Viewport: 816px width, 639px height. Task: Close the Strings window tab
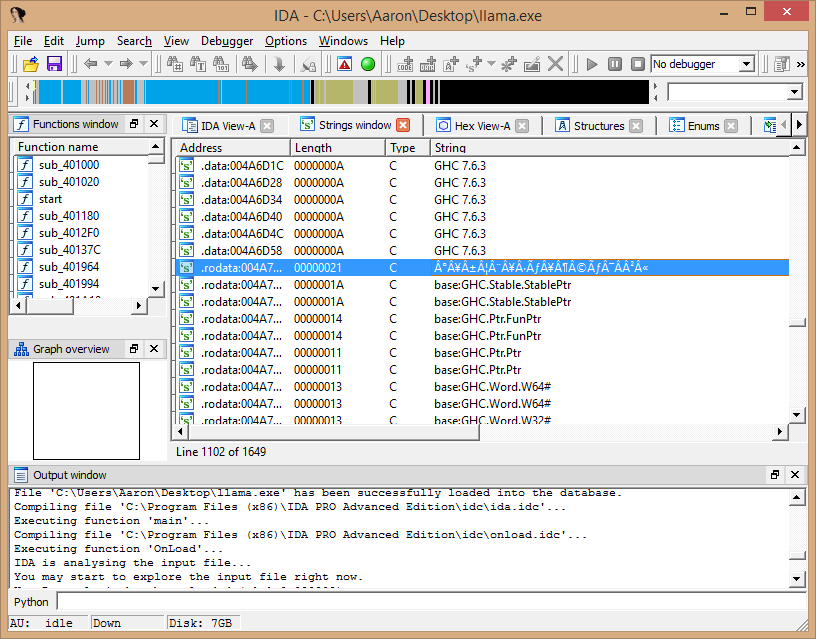403,125
